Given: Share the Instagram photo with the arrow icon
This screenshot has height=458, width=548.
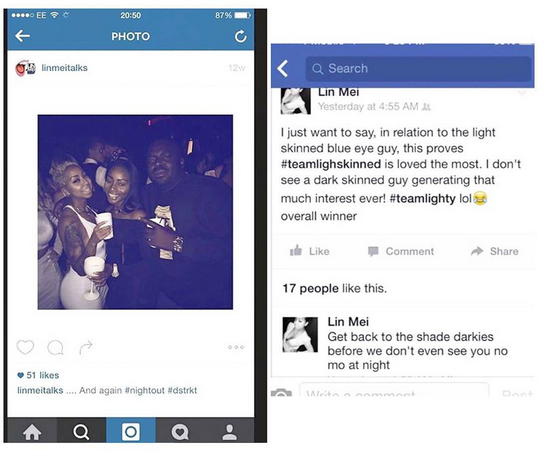Looking at the screenshot, I should coord(86,347).
